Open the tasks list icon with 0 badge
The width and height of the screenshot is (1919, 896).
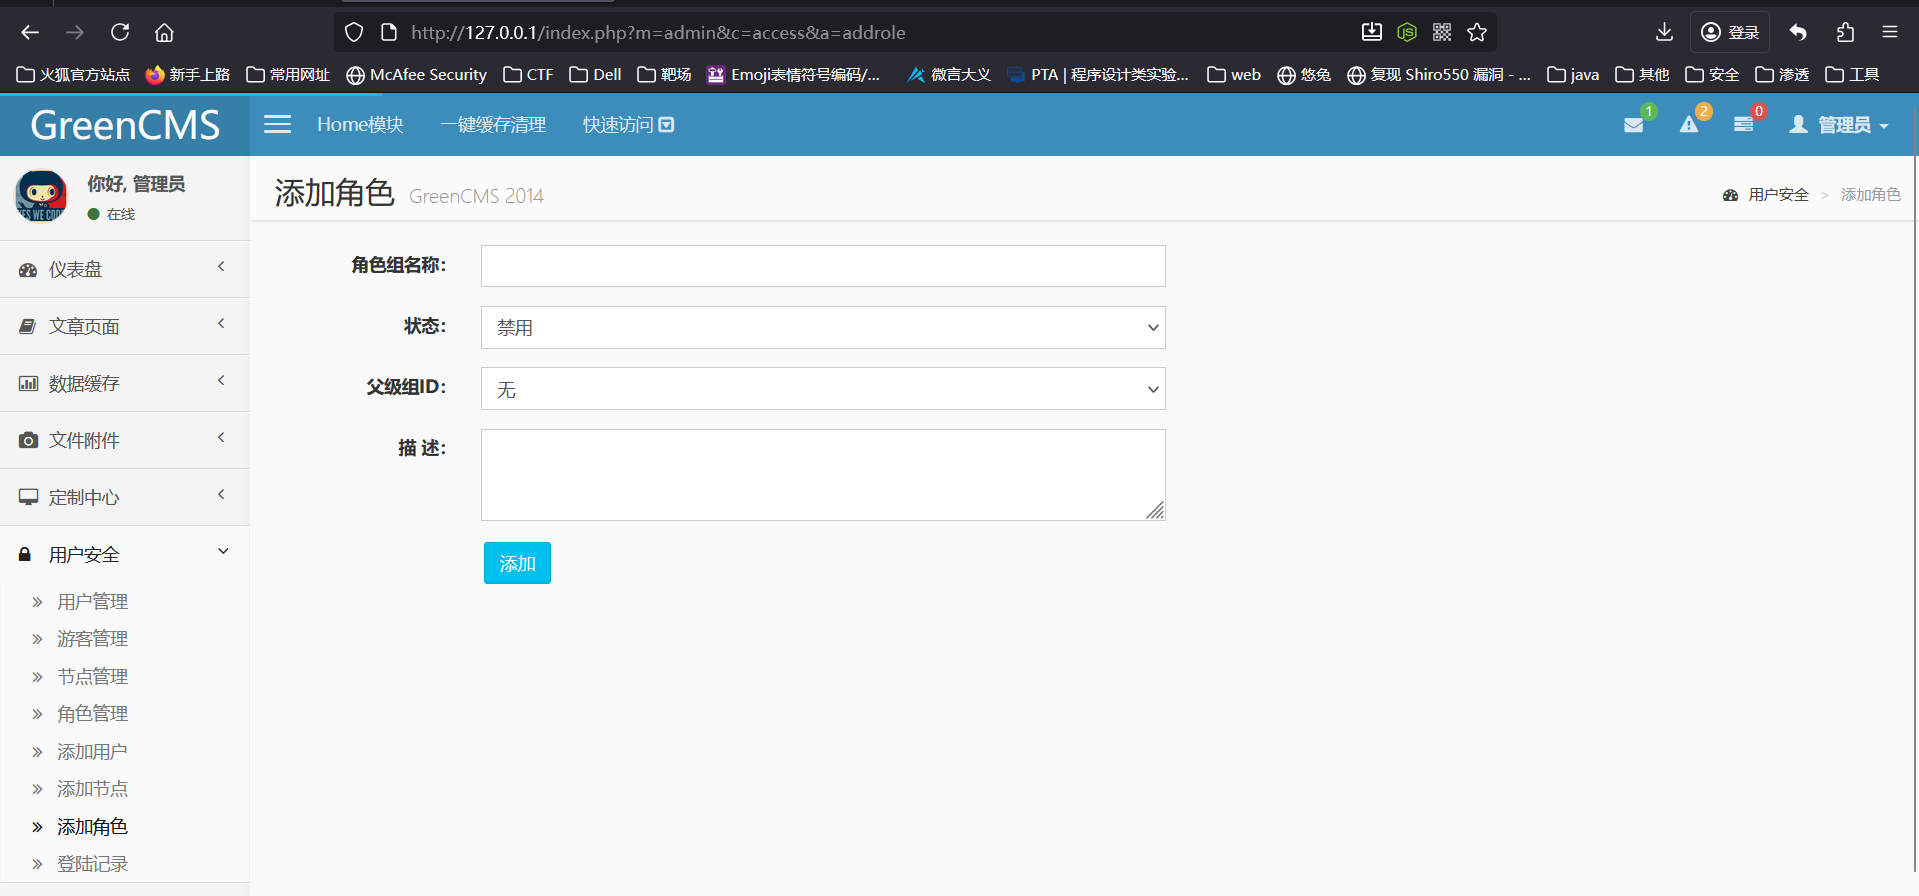click(1743, 125)
